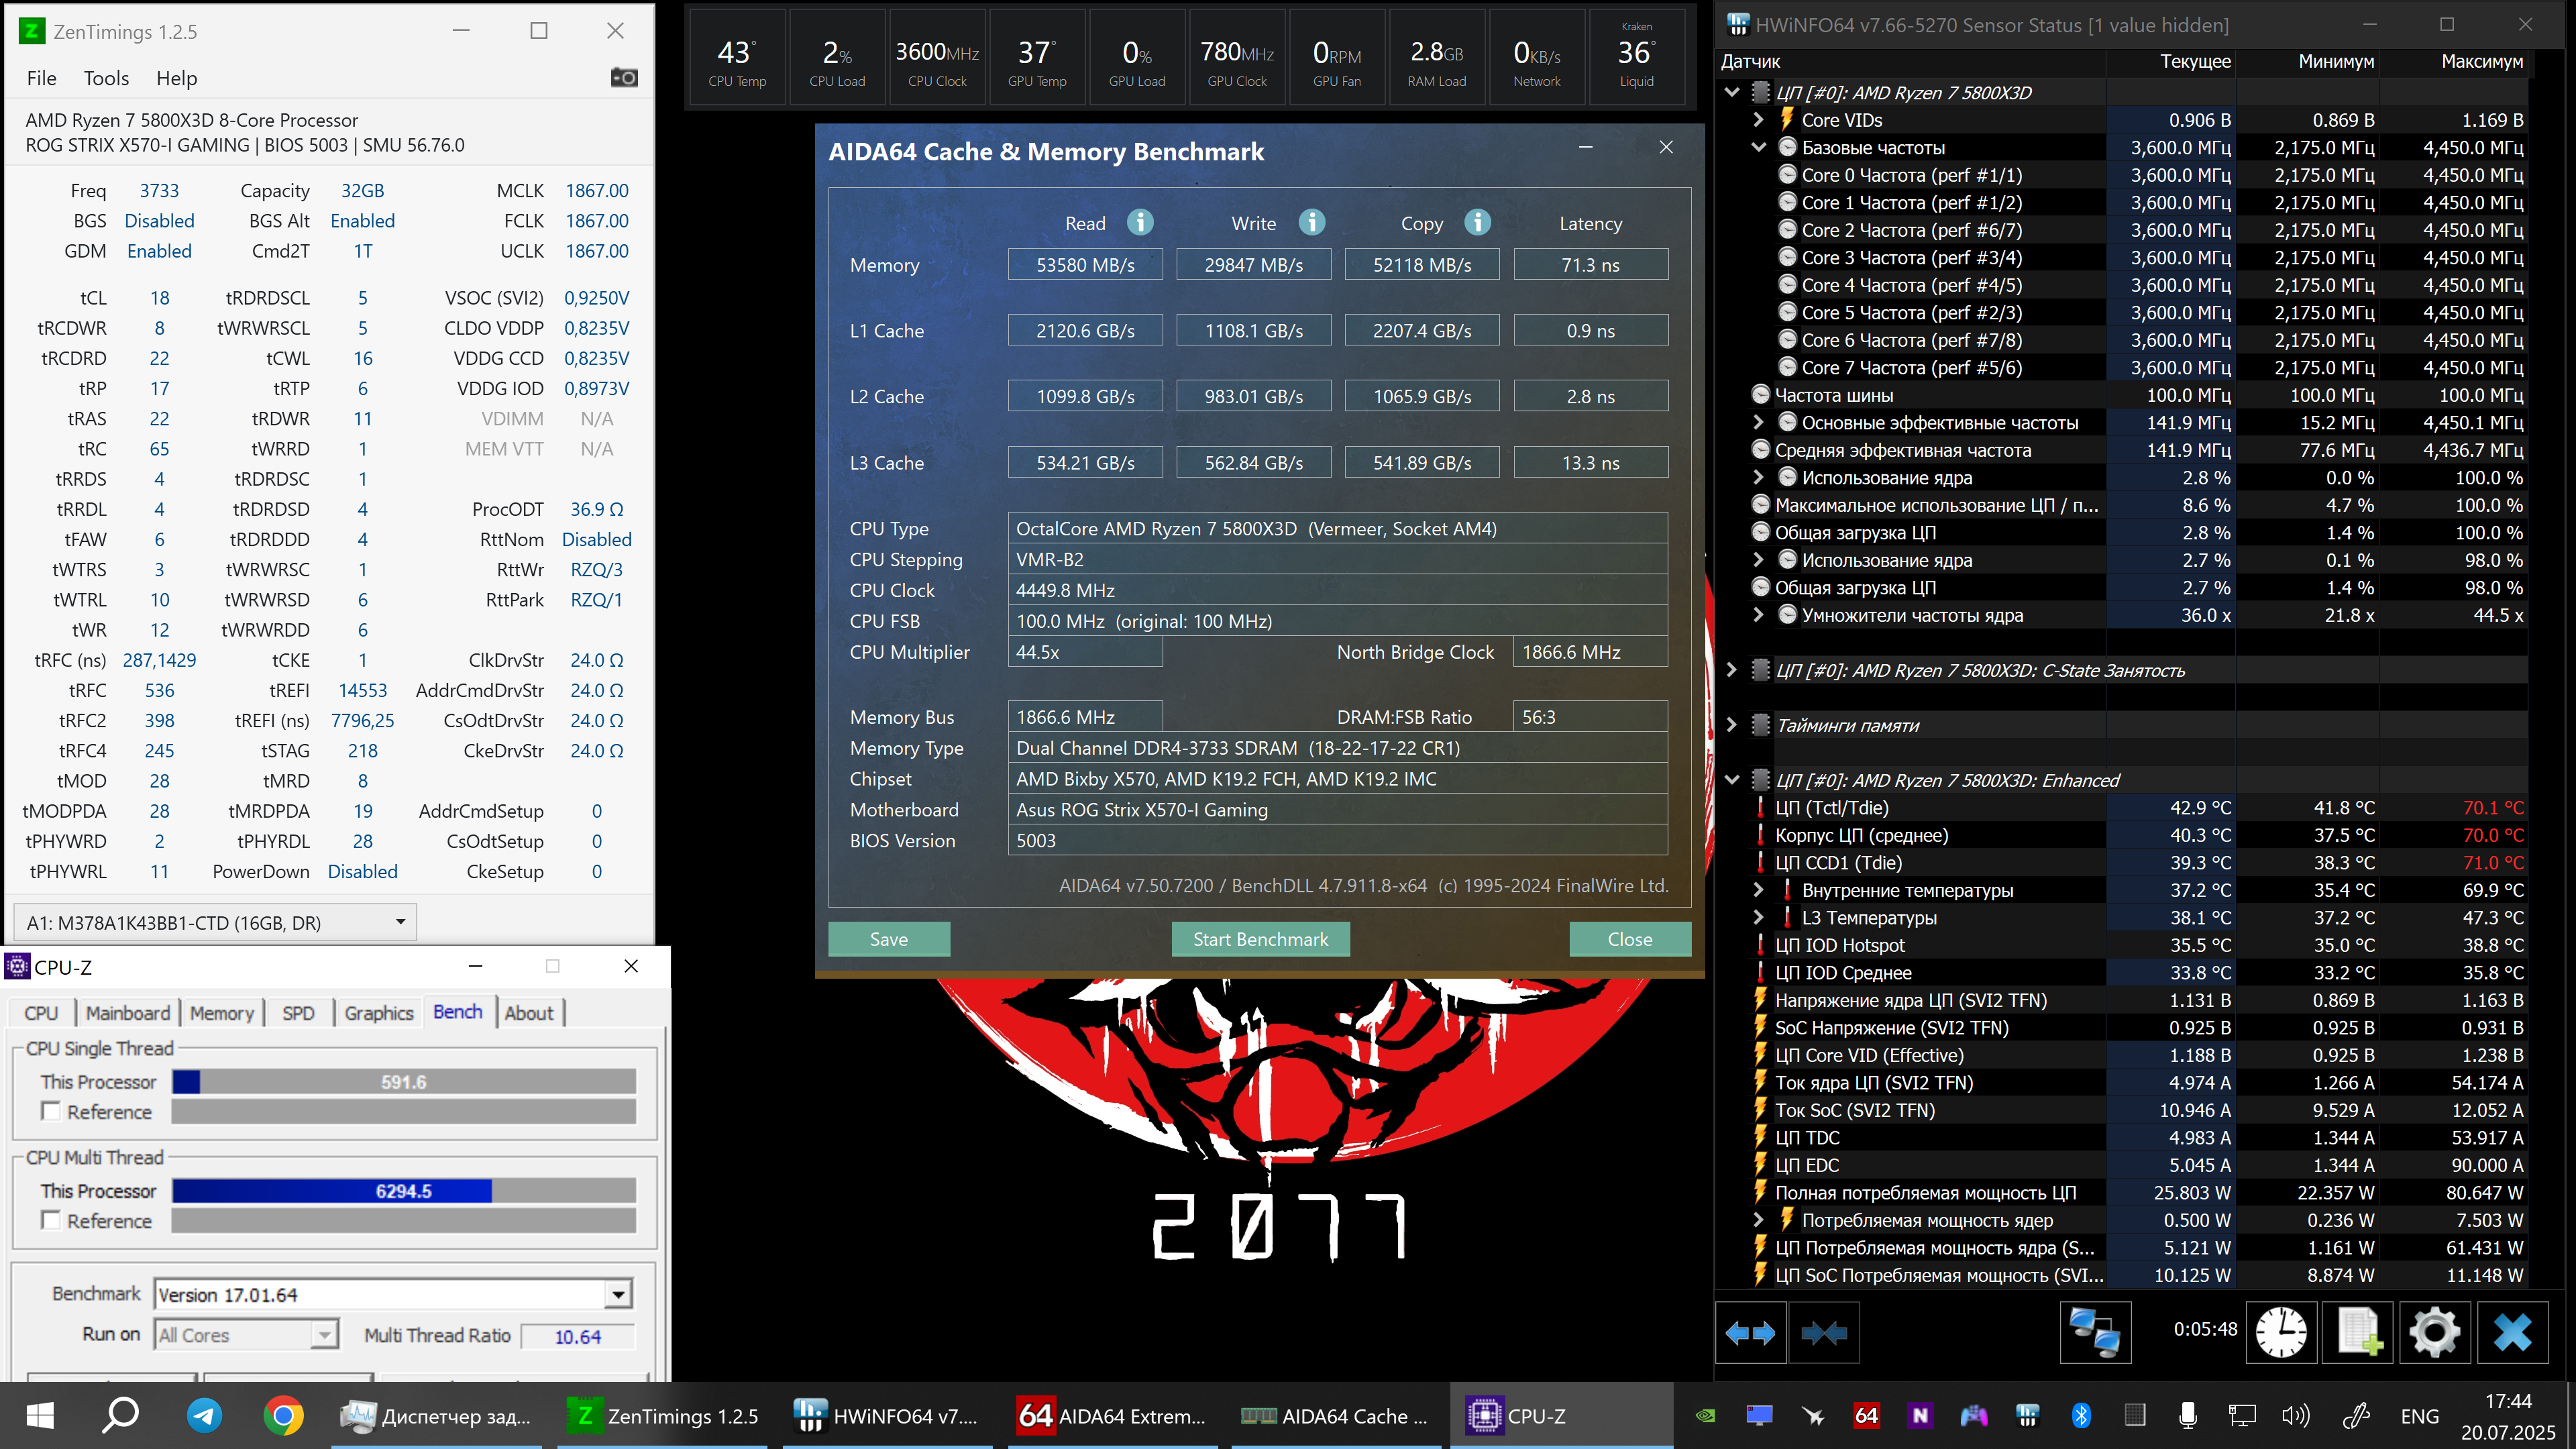Switch to CPU-Z Memory tab
Image resolution: width=2576 pixels, height=1449 pixels.
point(221,1013)
